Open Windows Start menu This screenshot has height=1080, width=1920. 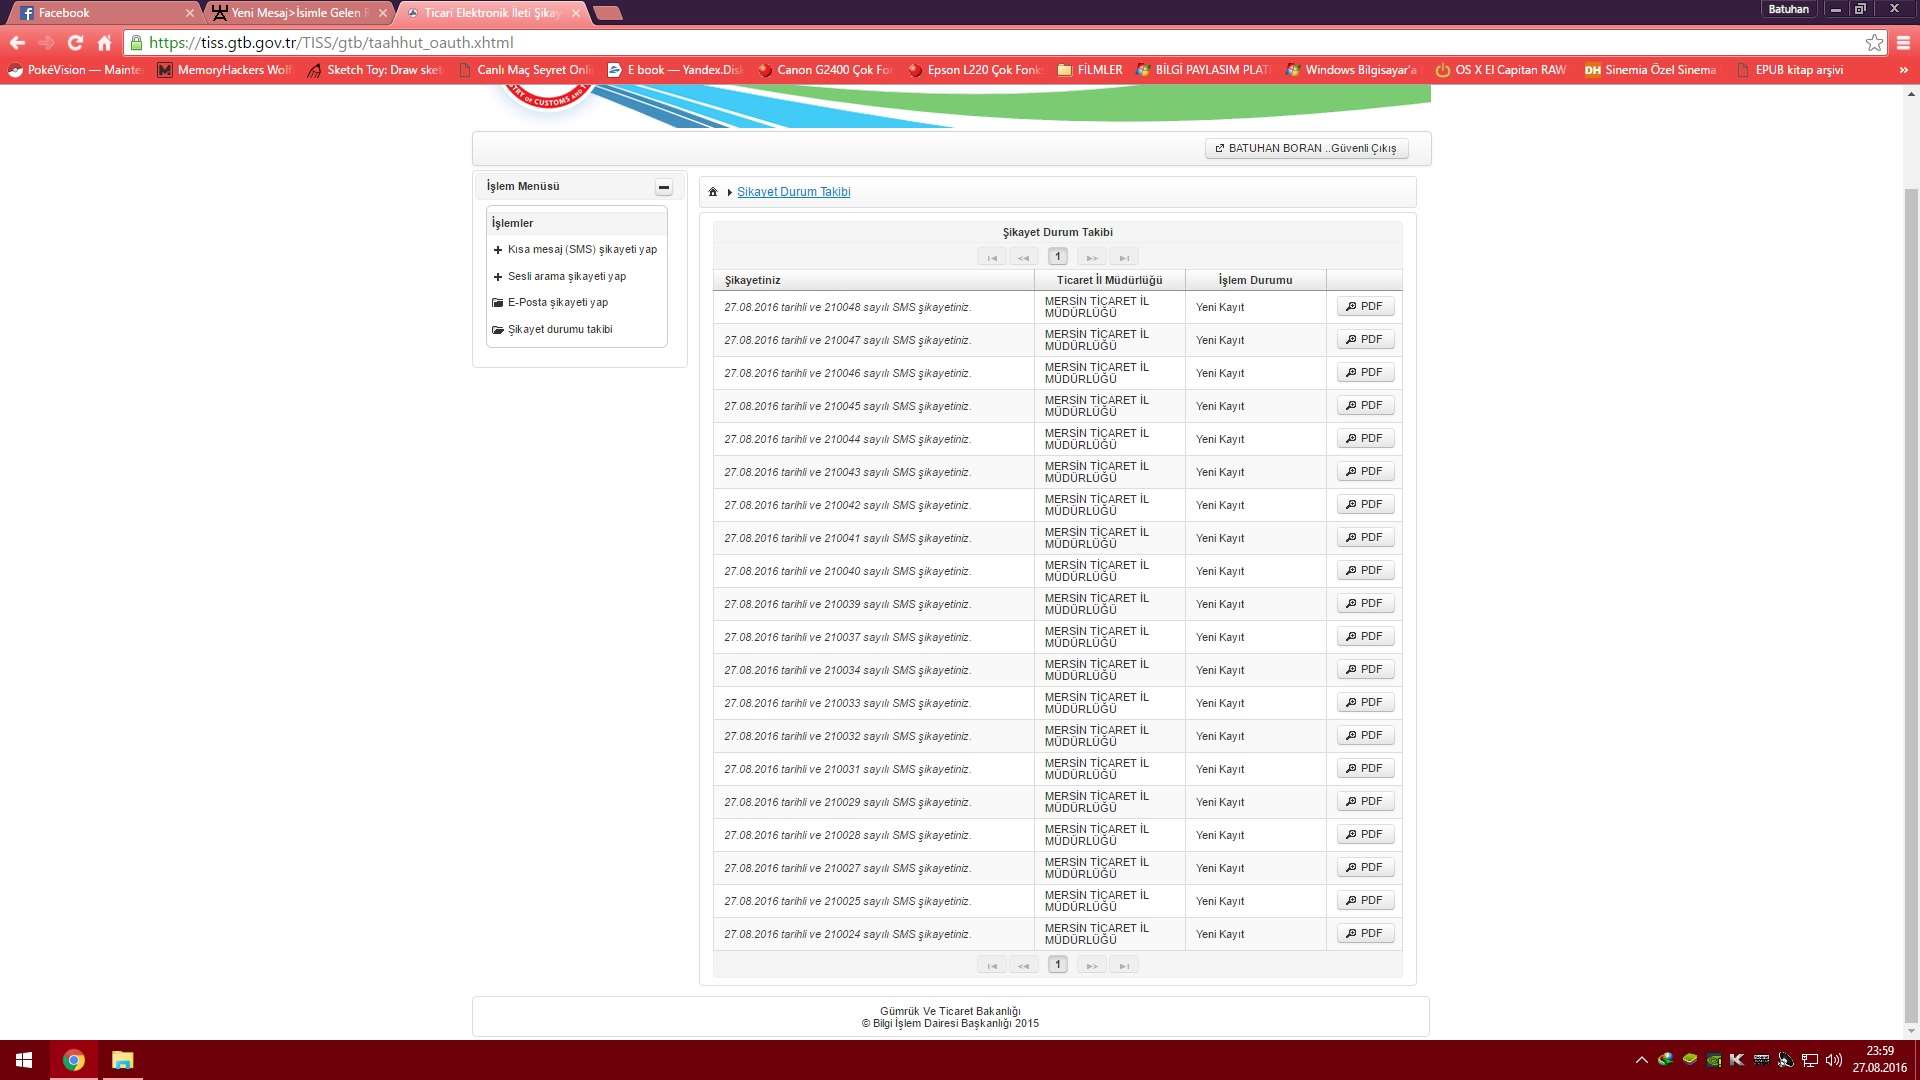coord(24,1060)
